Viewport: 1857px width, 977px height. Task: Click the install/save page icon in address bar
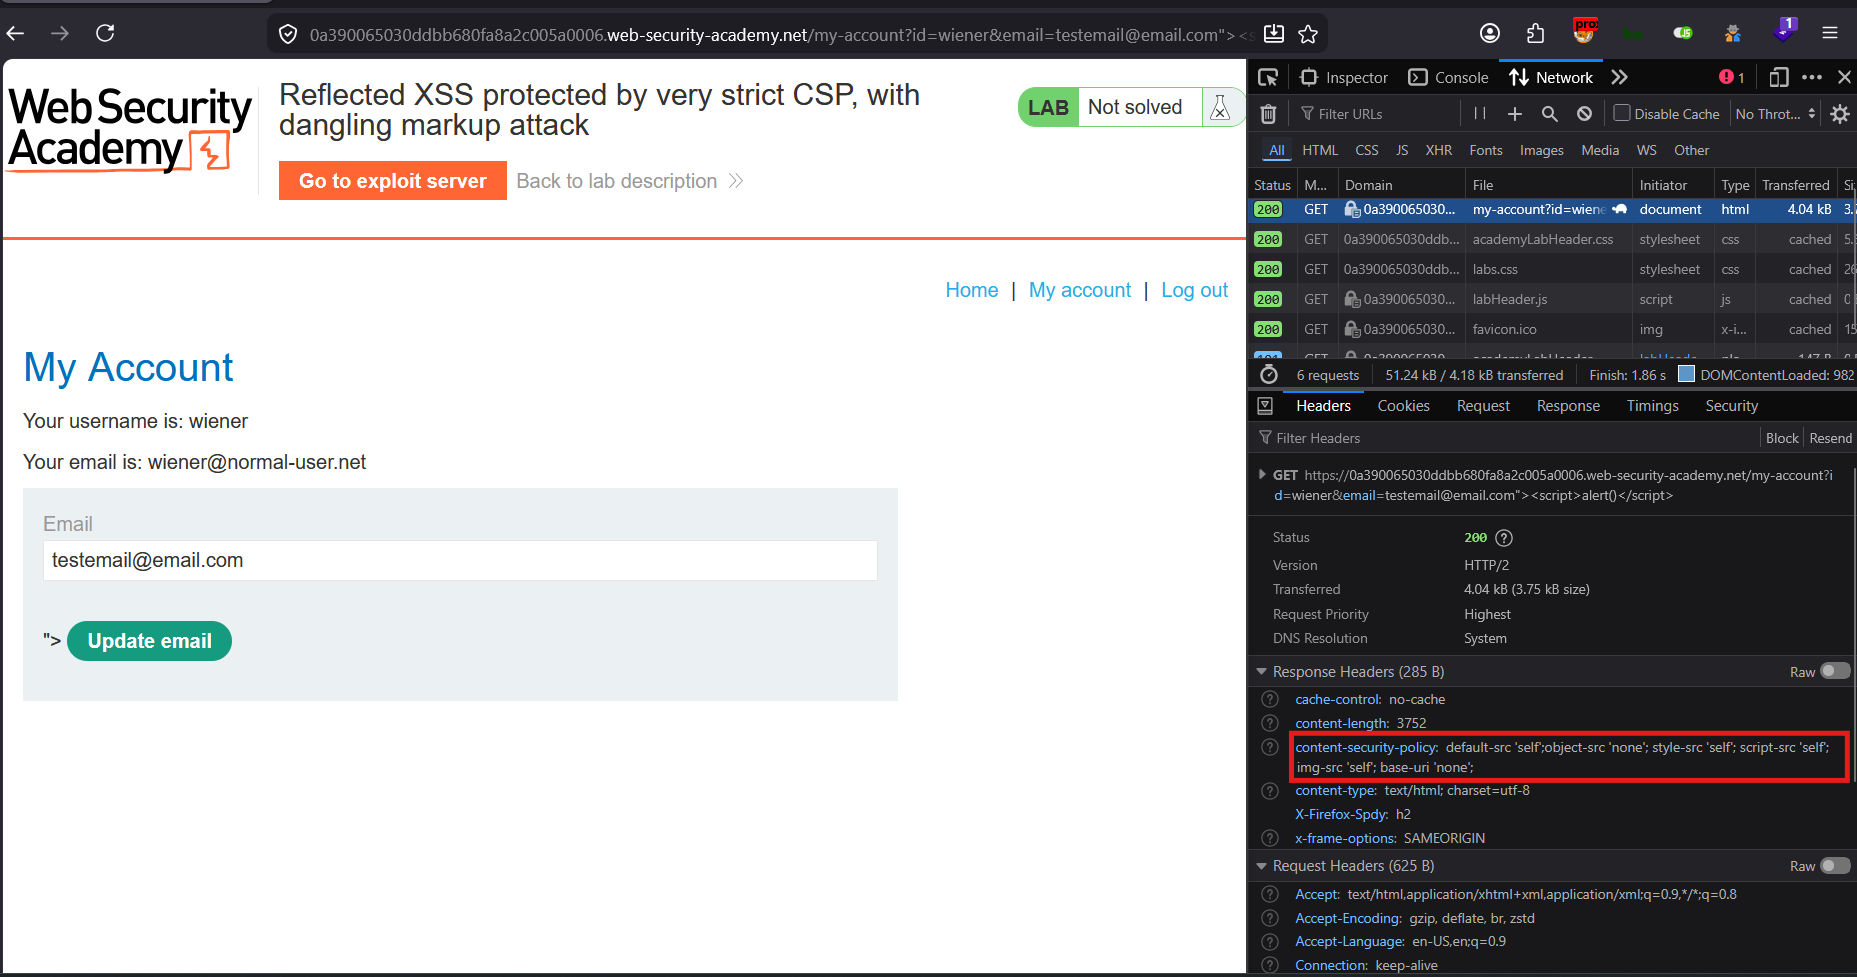click(1274, 34)
